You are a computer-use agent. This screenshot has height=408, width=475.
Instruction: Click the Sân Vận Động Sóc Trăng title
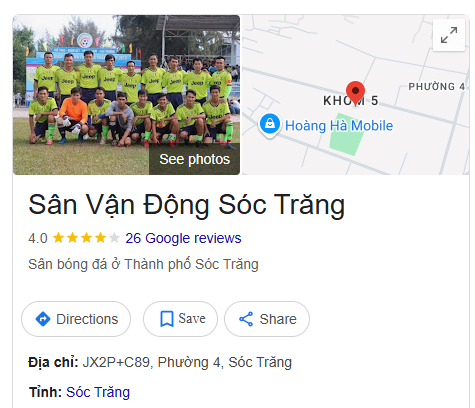(187, 205)
